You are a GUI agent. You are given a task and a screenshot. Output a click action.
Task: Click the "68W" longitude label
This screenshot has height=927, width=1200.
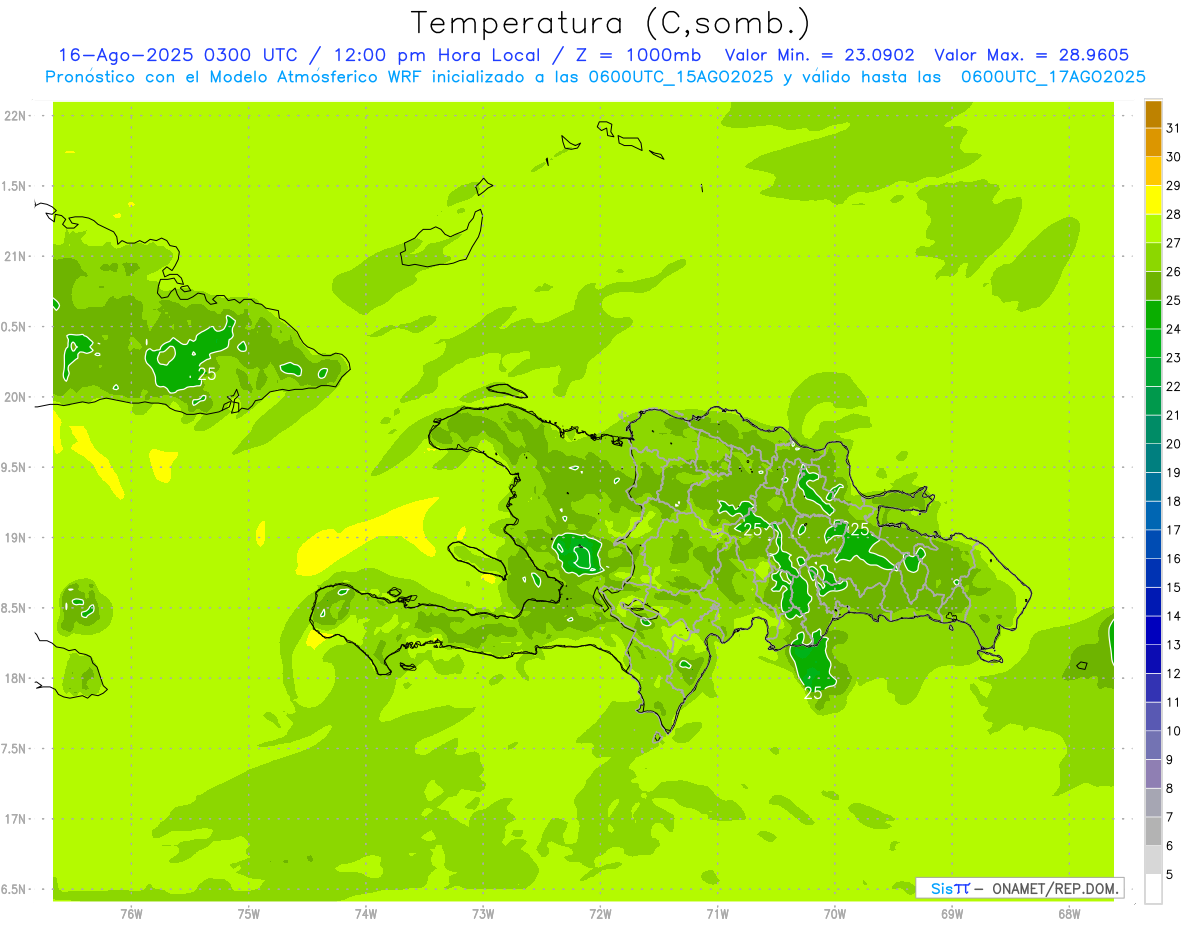coord(1068,914)
